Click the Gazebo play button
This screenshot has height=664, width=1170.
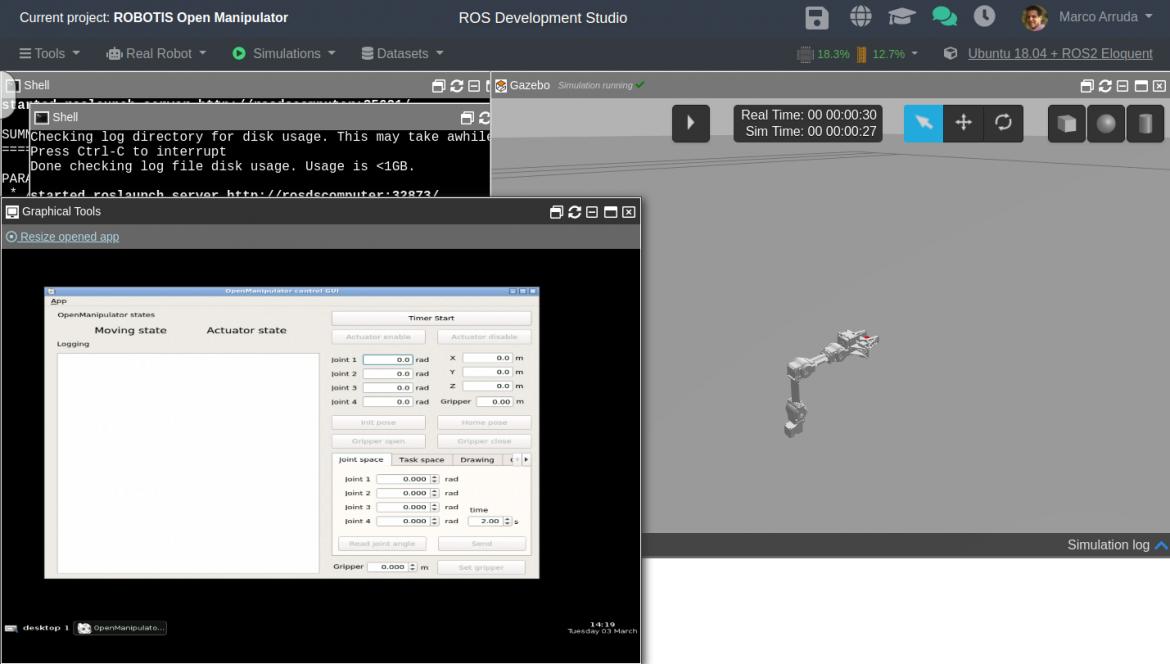coord(690,123)
